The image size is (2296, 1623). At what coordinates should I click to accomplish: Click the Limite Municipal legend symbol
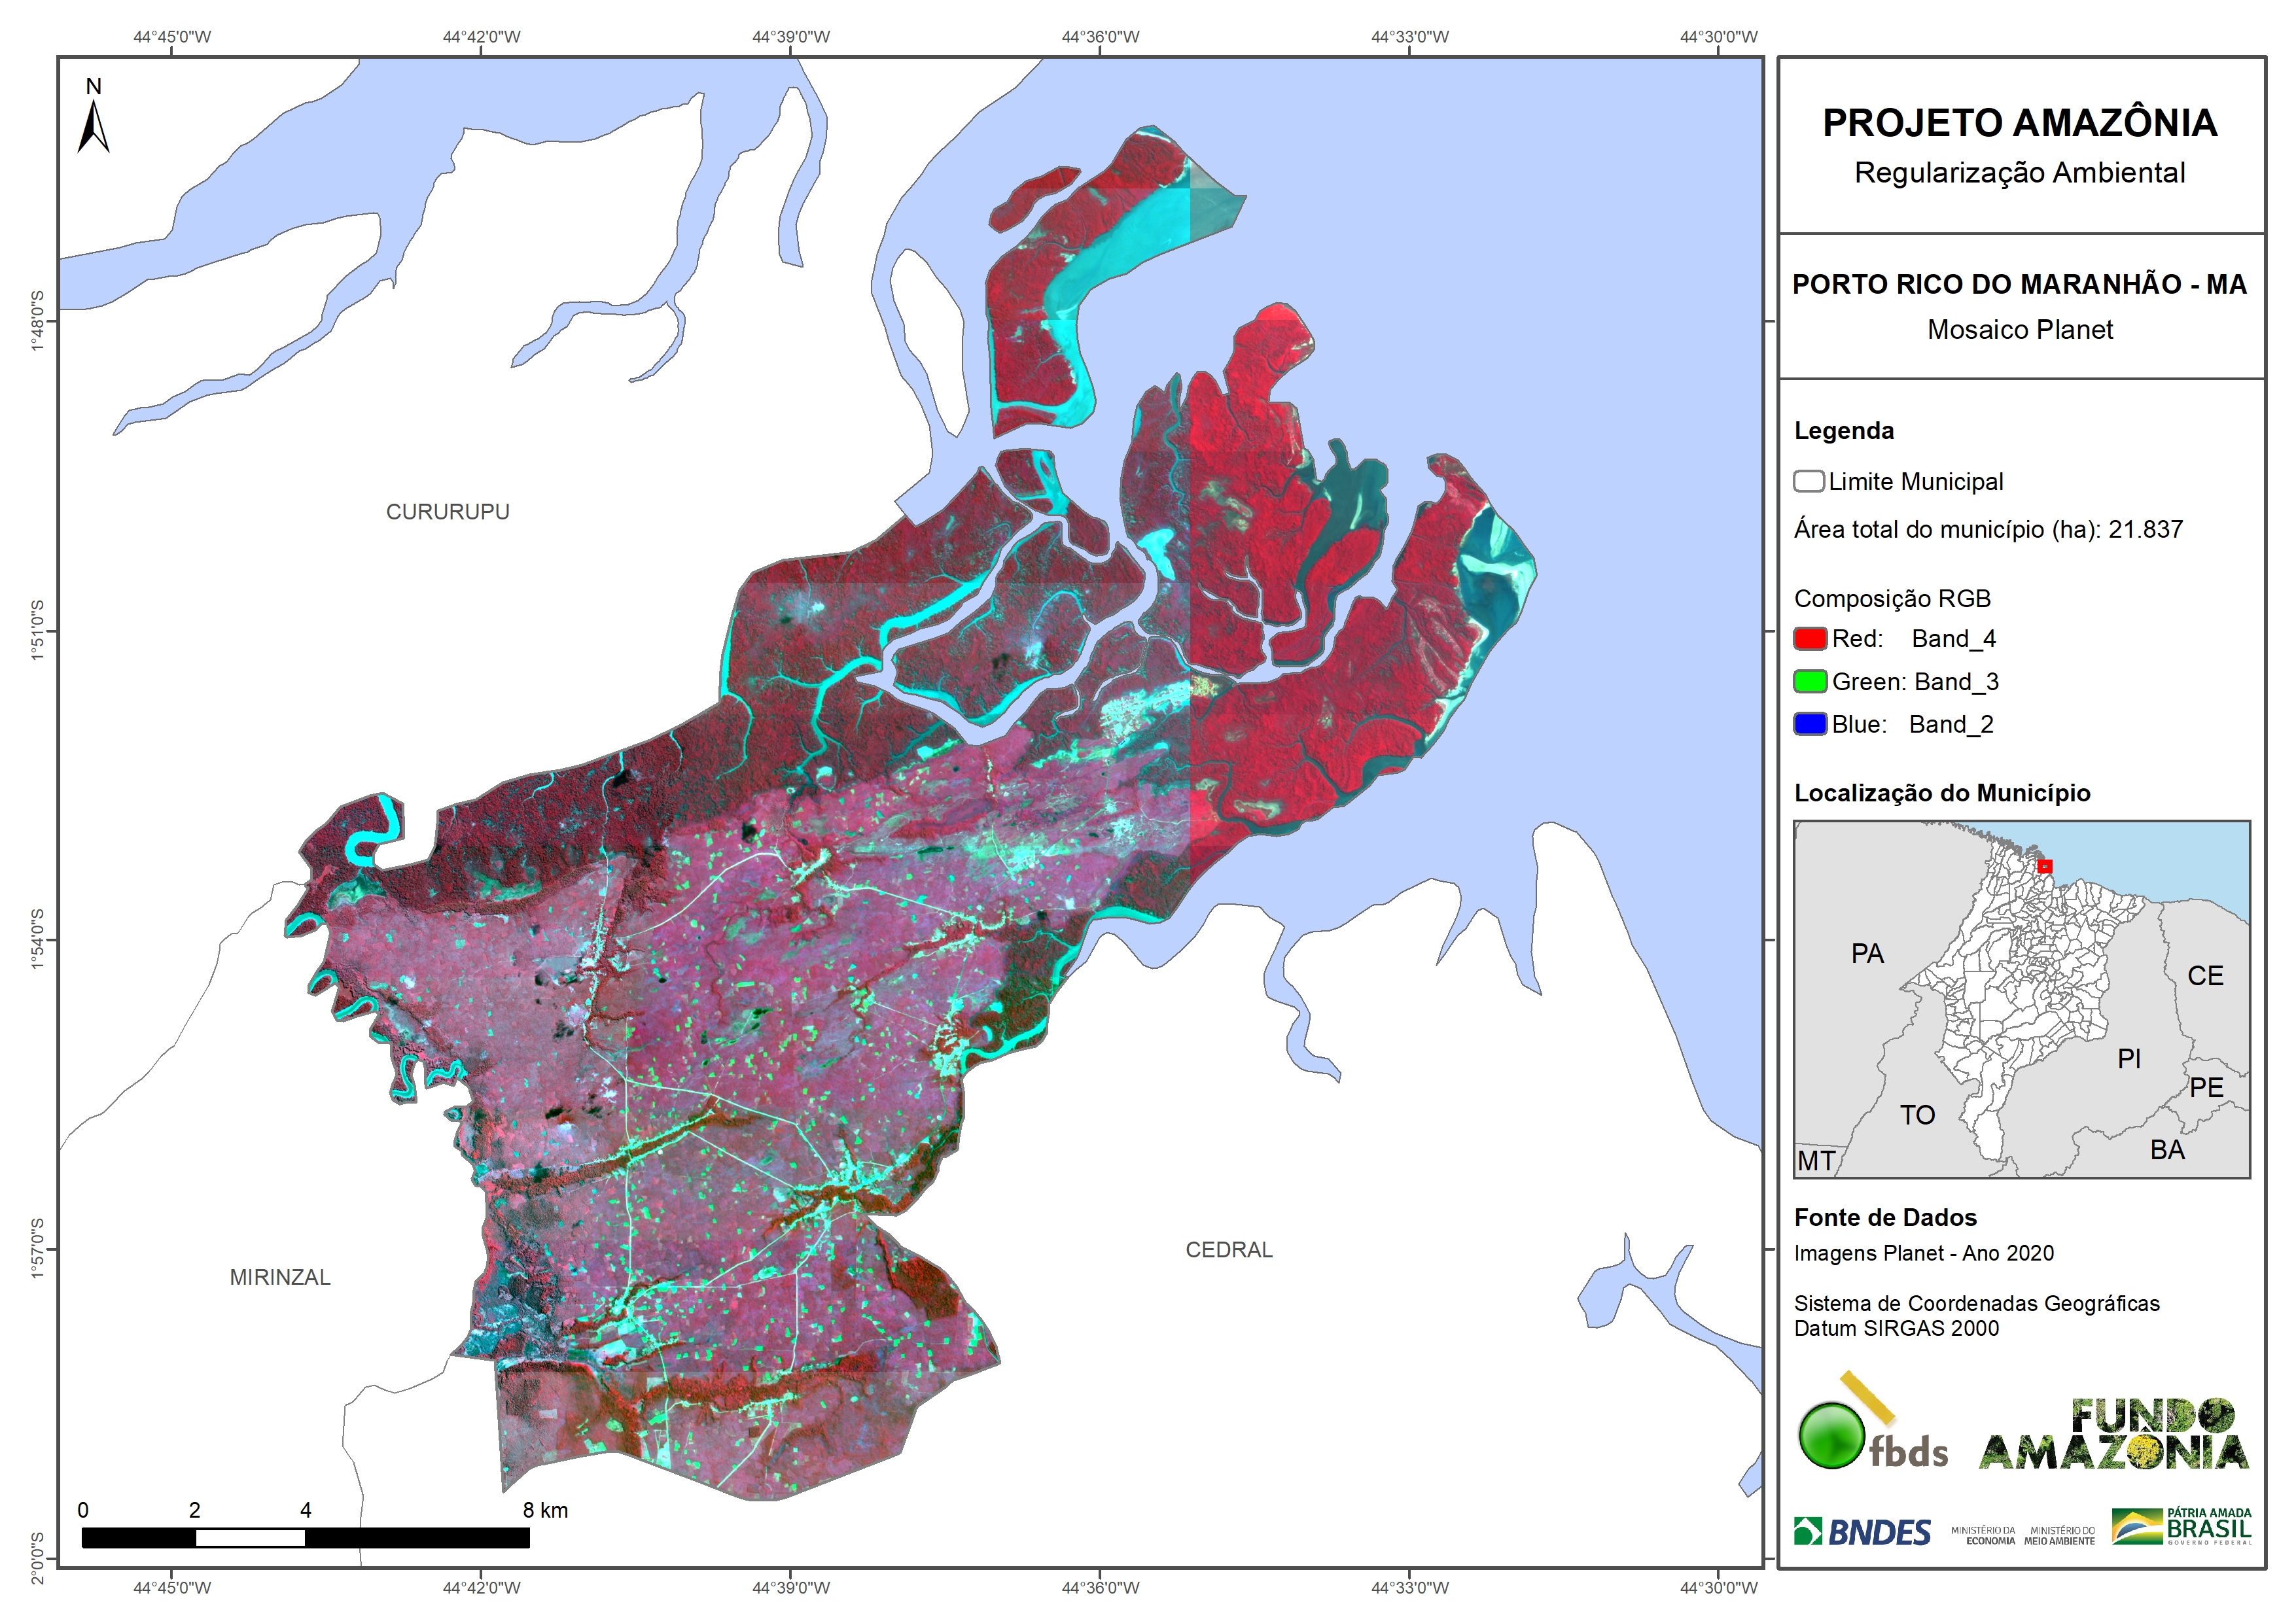tap(1808, 481)
